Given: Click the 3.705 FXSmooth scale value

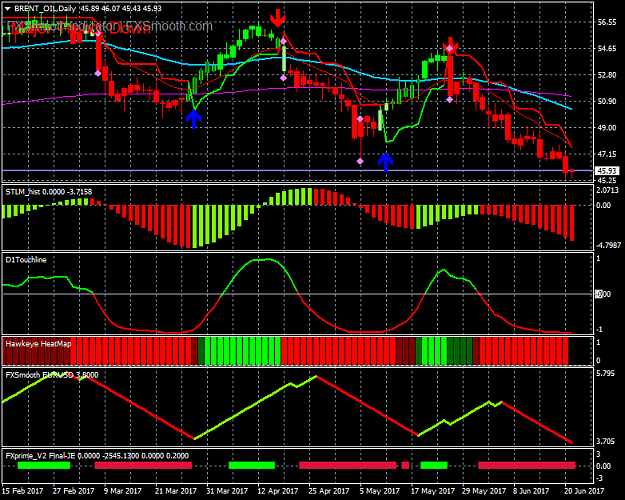Looking at the screenshot, I should coord(605,441).
